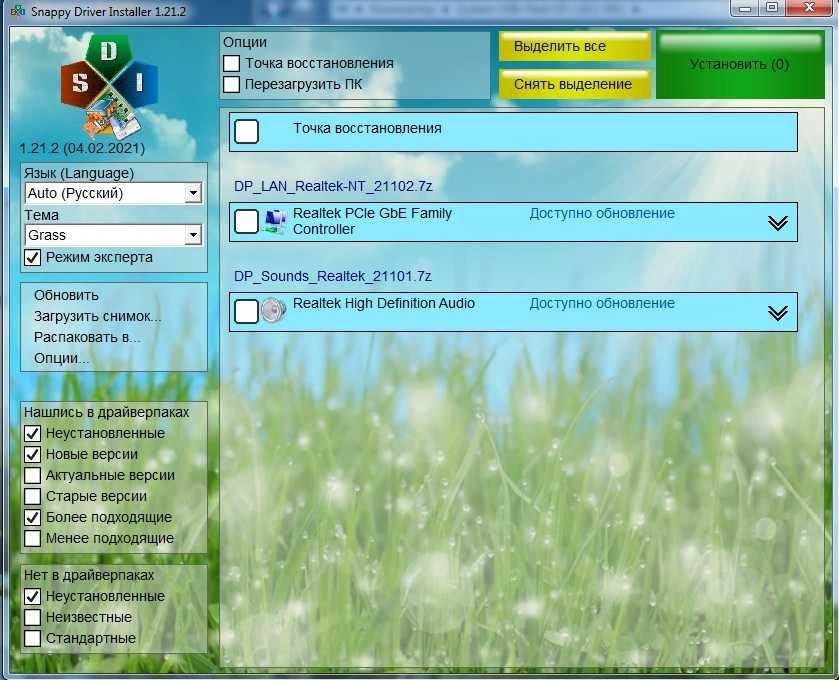Click the network adapter icon for Realtek PCIe GbE
This screenshot has width=839, height=680.
274,221
